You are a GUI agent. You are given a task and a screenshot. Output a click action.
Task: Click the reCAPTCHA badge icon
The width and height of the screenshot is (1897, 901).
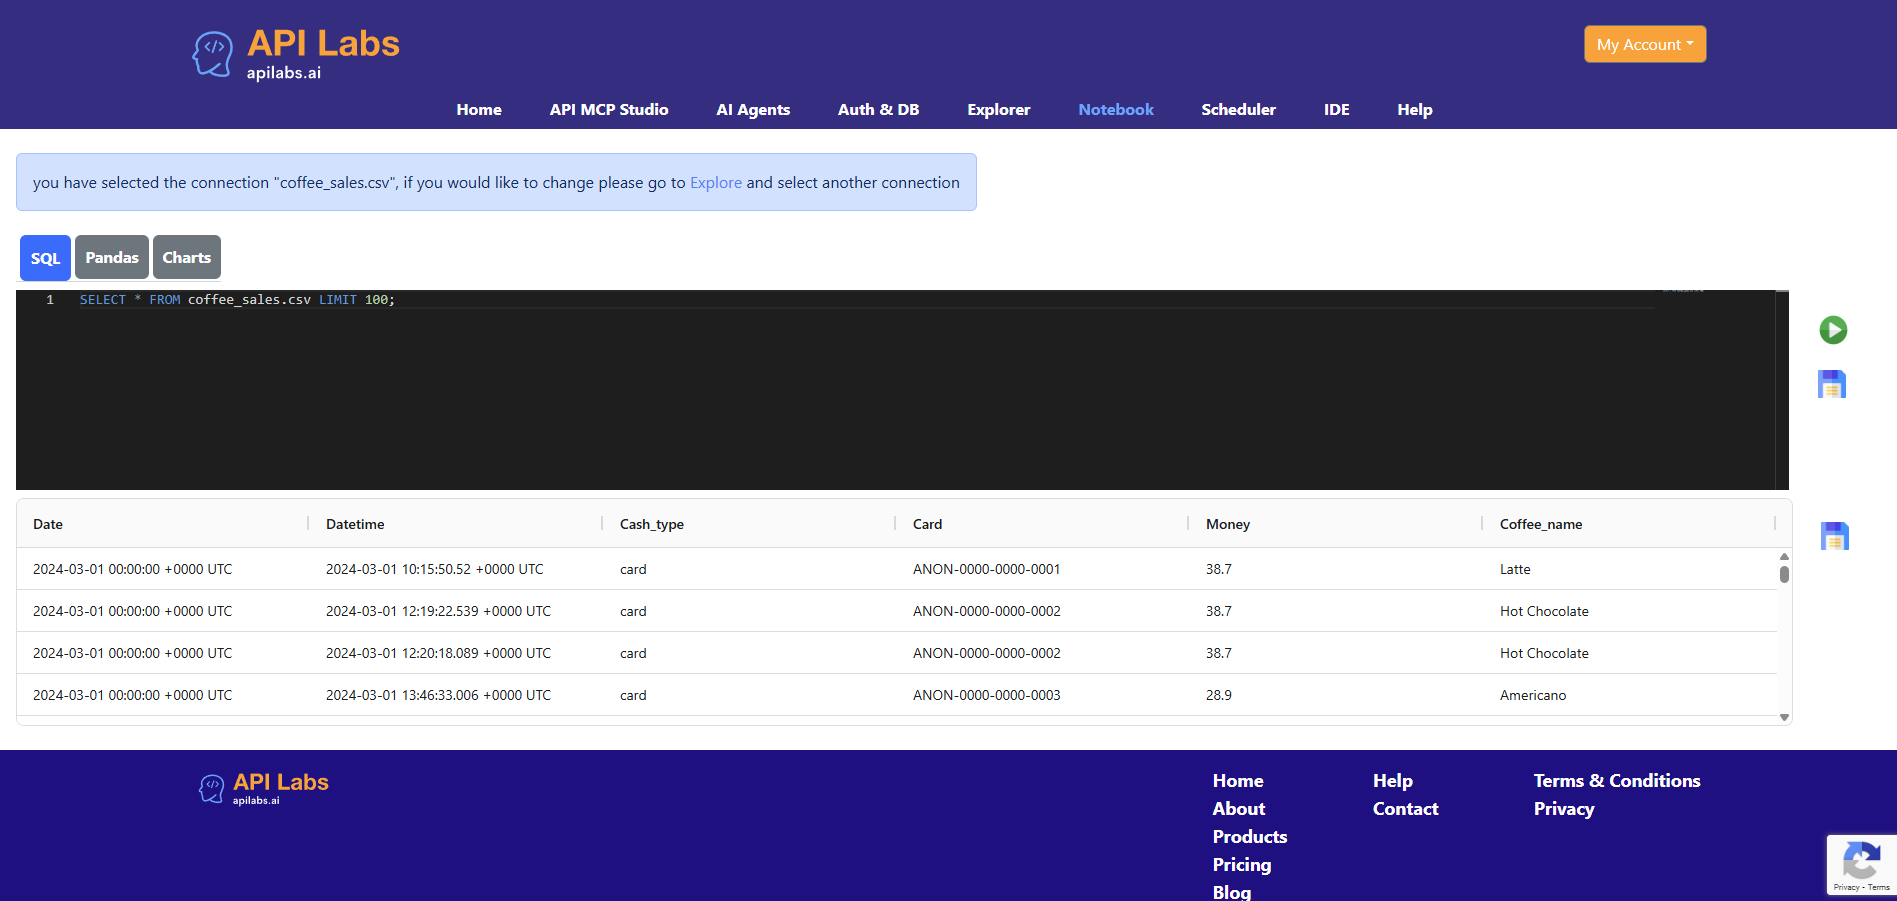pos(1861,860)
